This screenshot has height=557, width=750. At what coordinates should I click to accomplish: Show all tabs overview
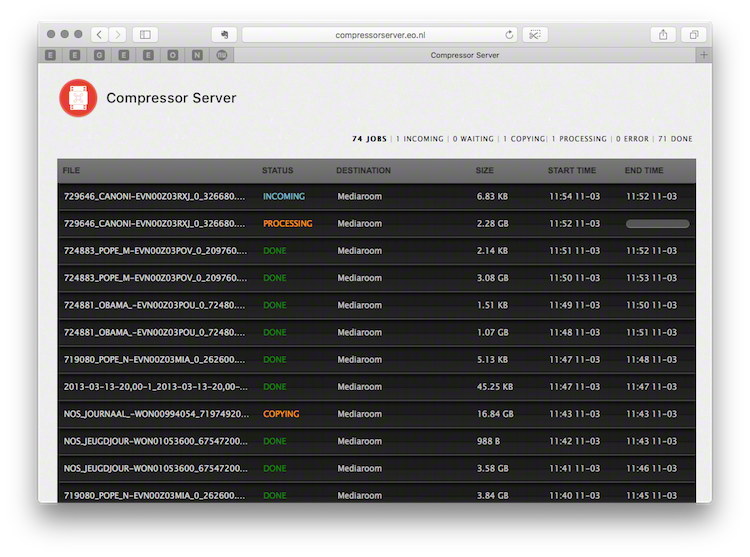(694, 34)
